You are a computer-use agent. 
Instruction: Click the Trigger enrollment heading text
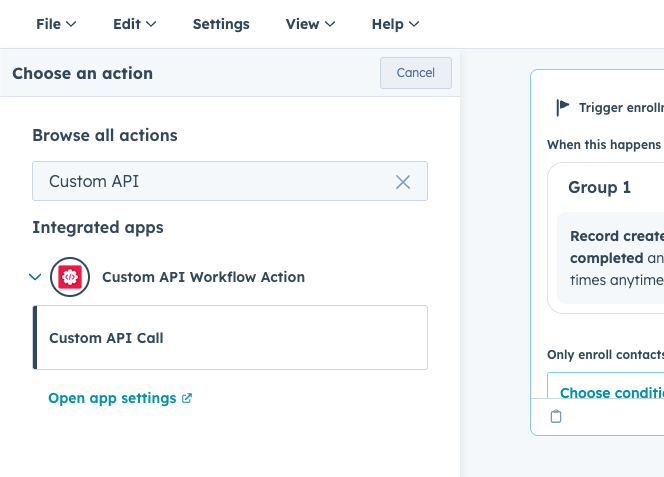coord(620,107)
